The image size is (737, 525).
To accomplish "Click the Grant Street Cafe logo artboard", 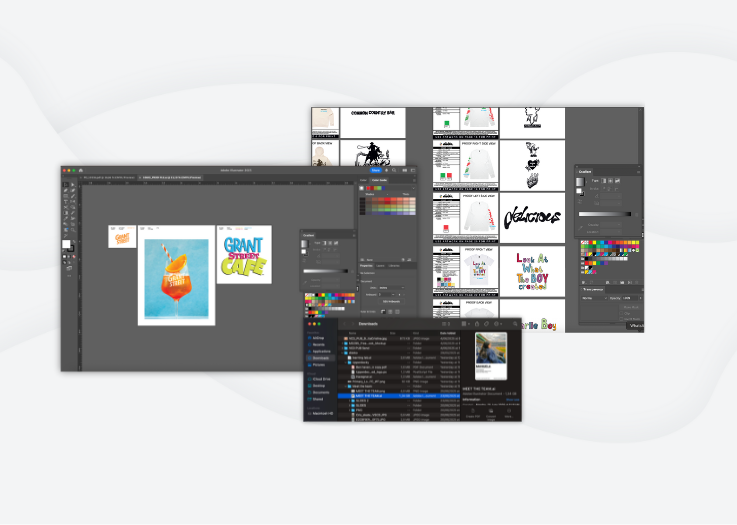I will pyautogui.click(x=244, y=254).
